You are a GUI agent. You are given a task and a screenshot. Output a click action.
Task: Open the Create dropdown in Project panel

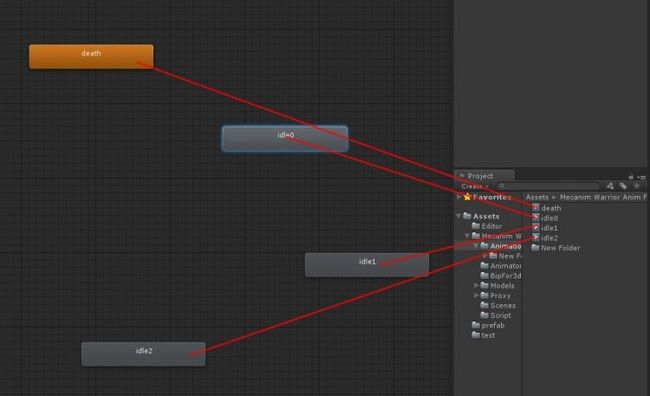pos(475,187)
